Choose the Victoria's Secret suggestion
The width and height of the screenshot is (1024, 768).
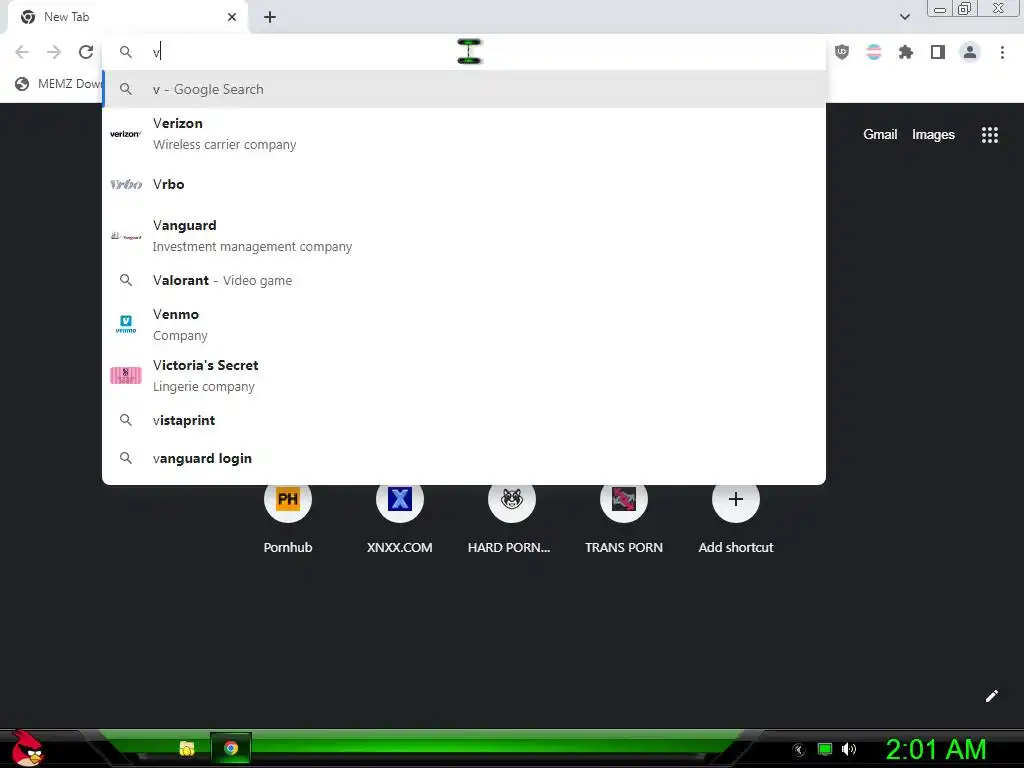coord(464,376)
